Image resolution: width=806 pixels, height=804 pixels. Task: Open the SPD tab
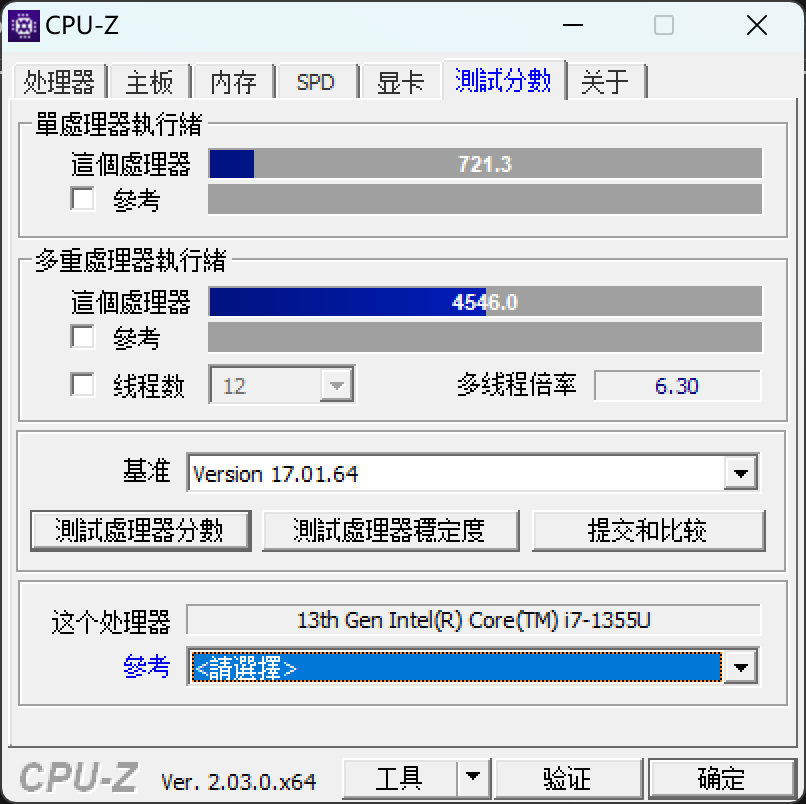pos(316,81)
